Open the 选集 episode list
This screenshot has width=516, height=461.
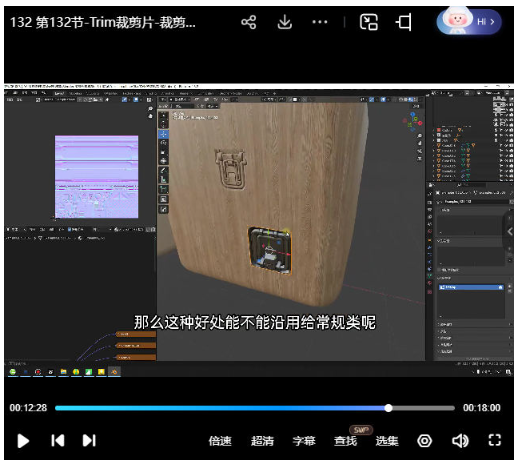387,441
